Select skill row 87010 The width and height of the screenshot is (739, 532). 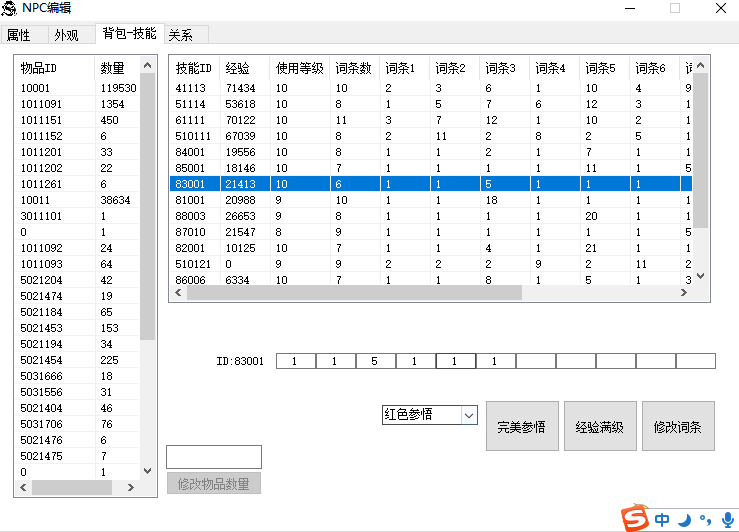(431, 232)
